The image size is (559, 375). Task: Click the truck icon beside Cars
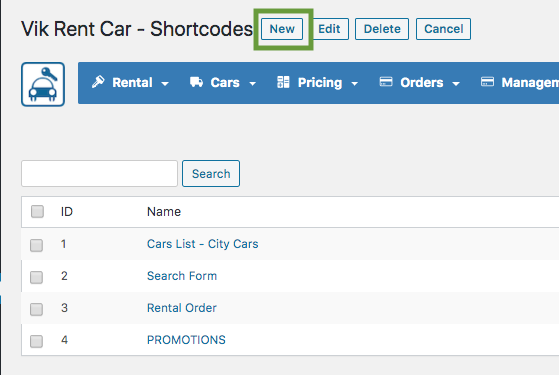pyautogui.click(x=196, y=82)
